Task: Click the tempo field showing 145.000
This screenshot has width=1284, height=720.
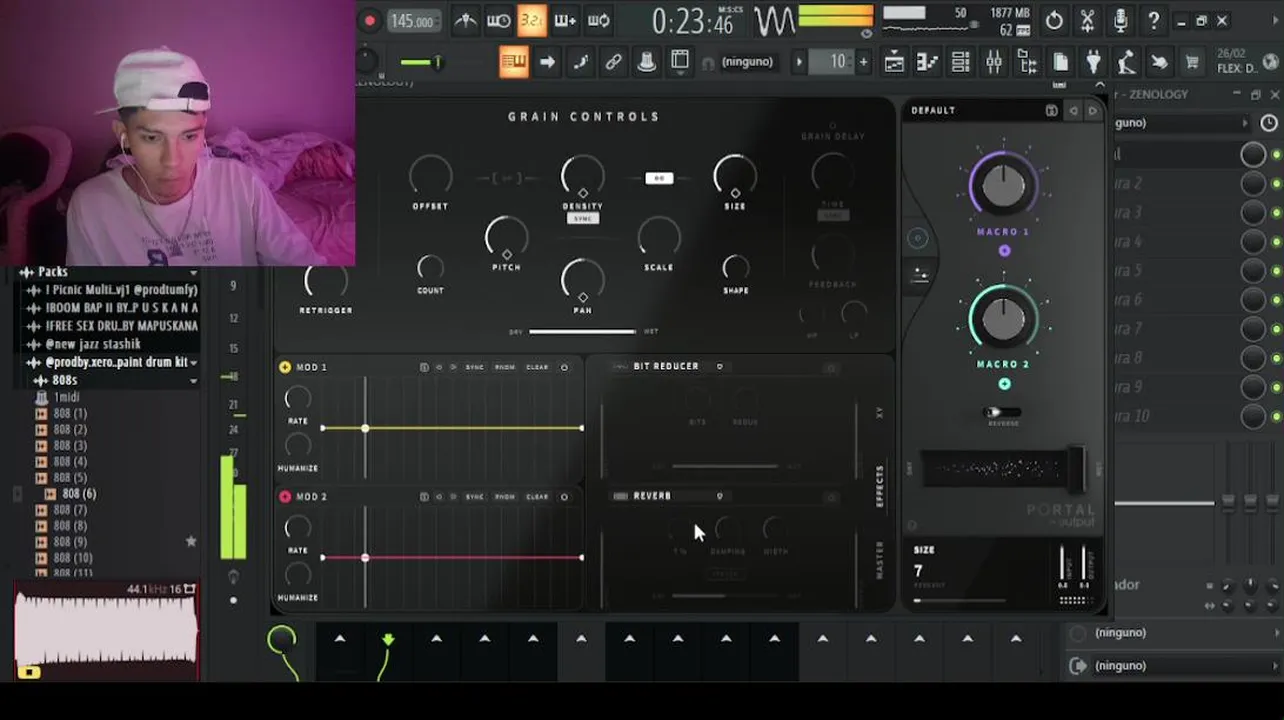Action: pyautogui.click(x=412, y=21)
